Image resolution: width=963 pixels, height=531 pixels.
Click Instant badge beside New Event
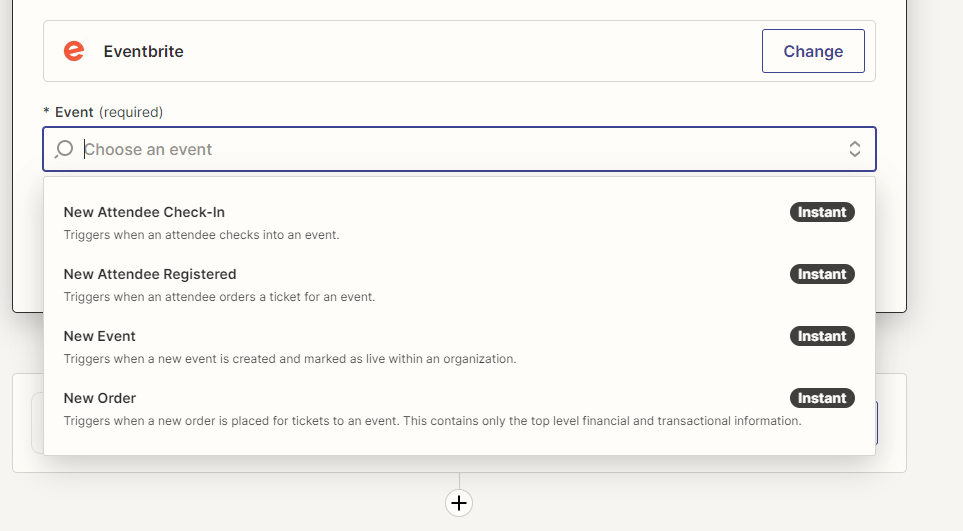point(822,336)
